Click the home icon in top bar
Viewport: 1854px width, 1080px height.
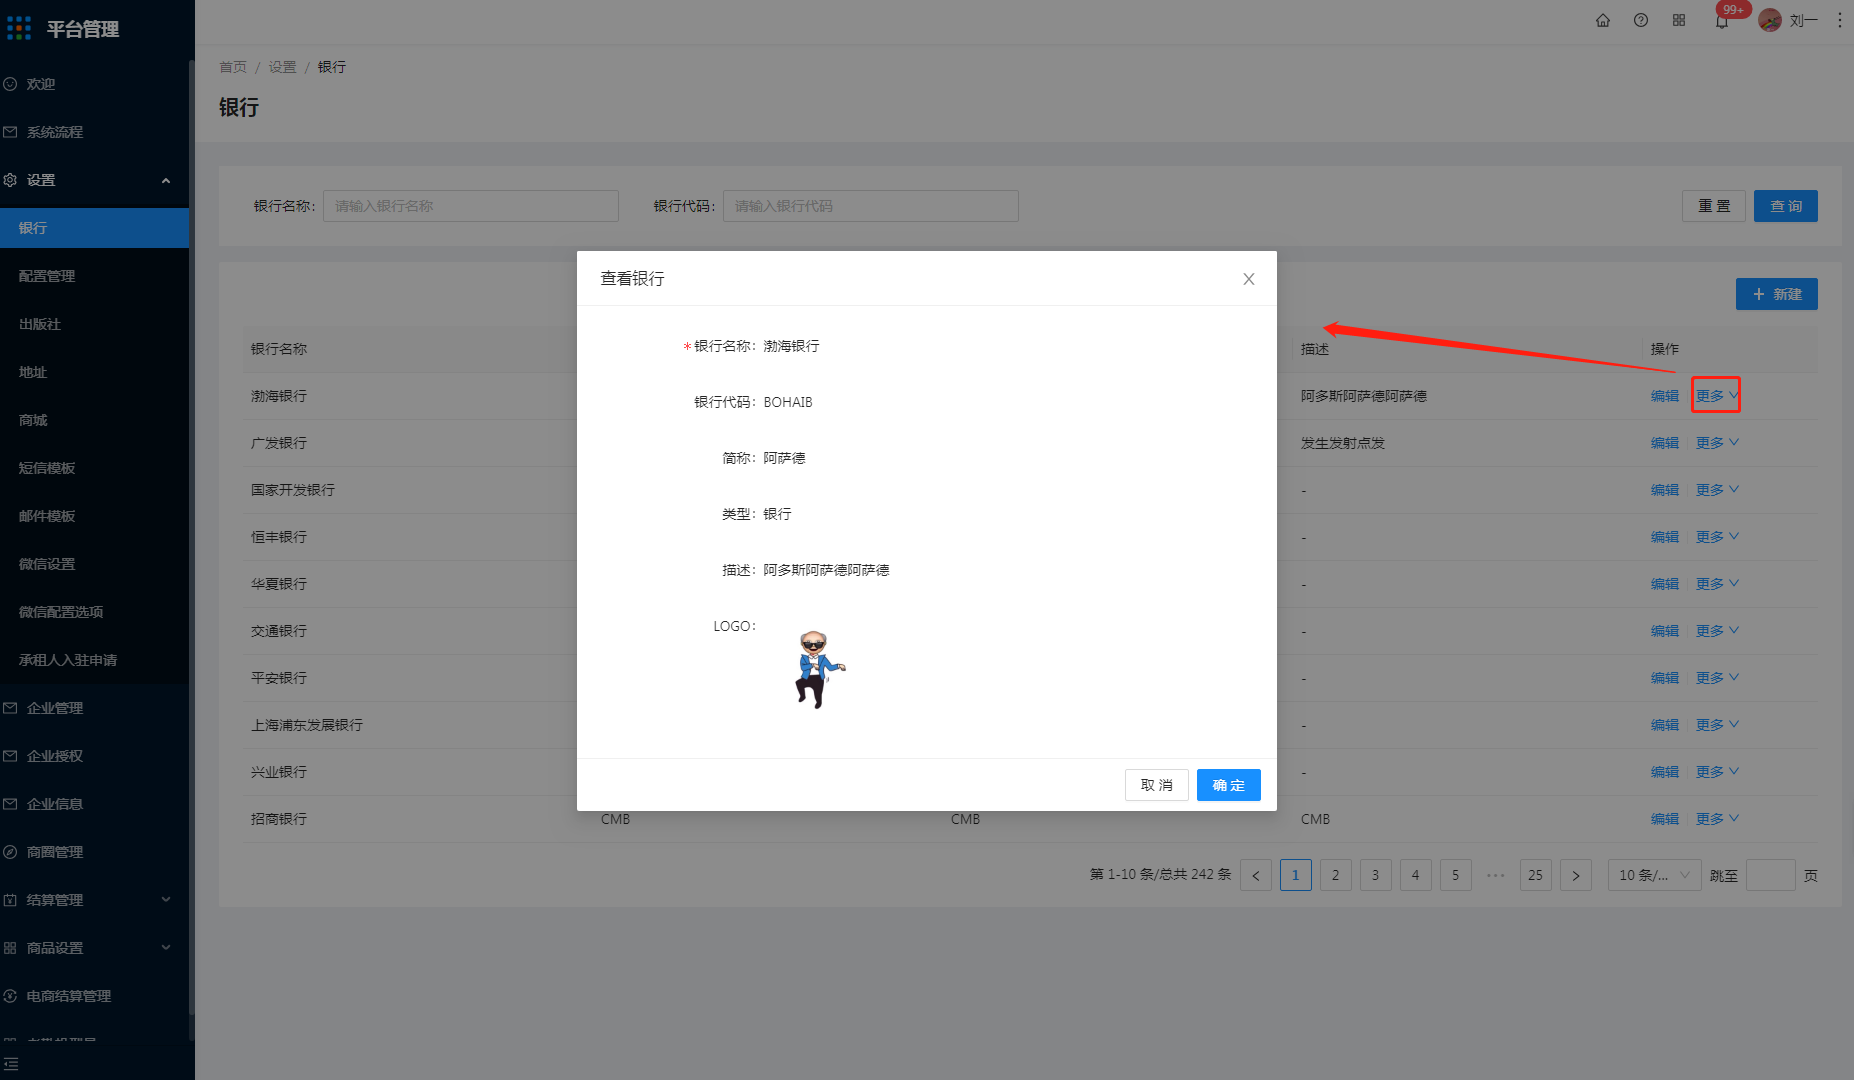(x=1603, y=20)
